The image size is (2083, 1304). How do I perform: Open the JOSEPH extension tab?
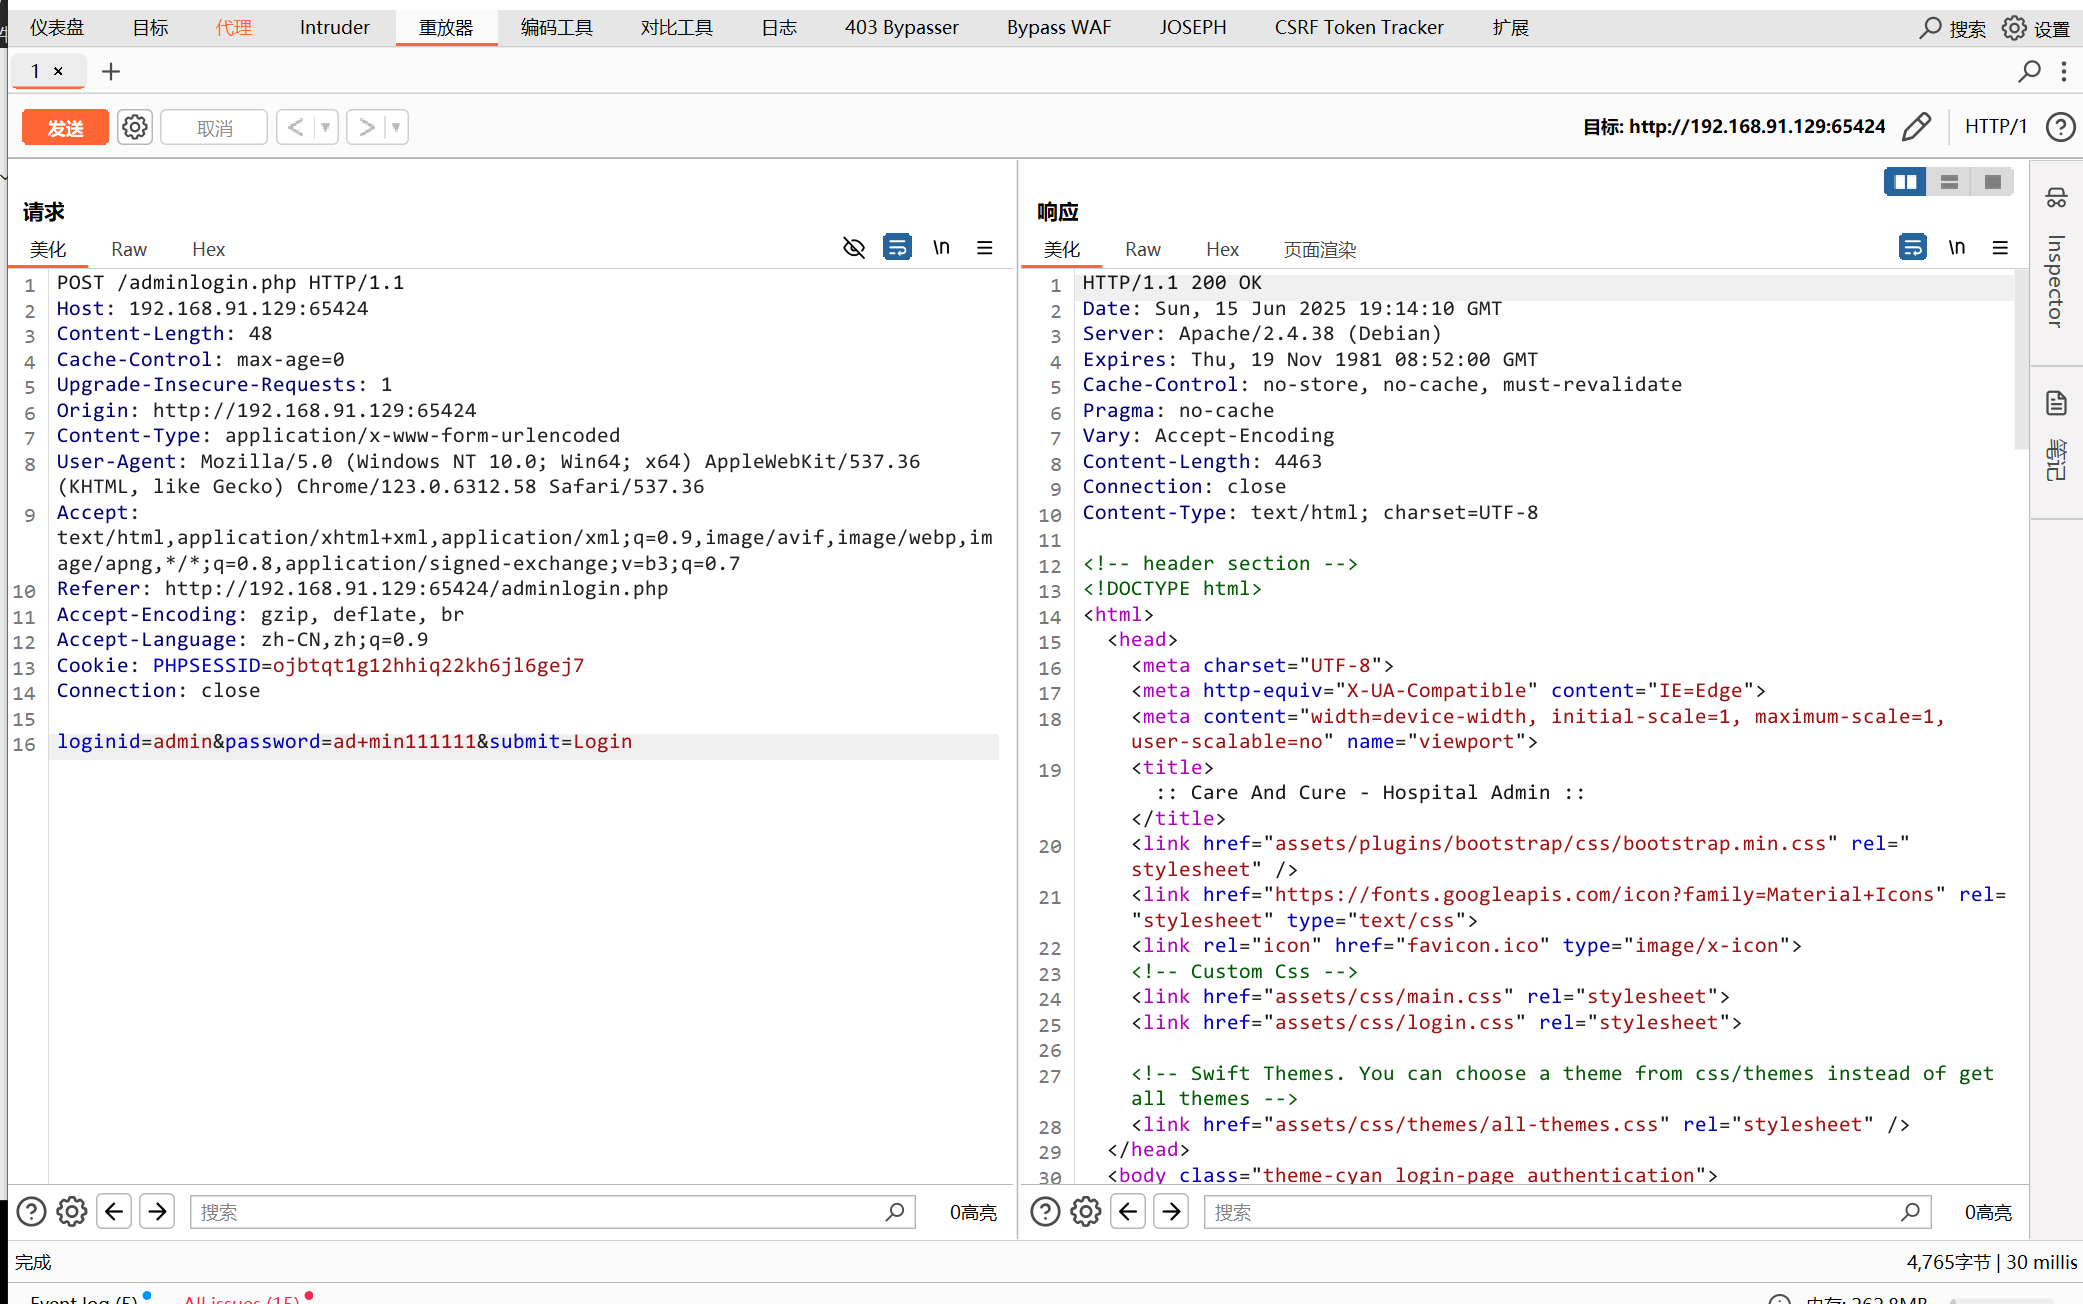[1193, 27]
